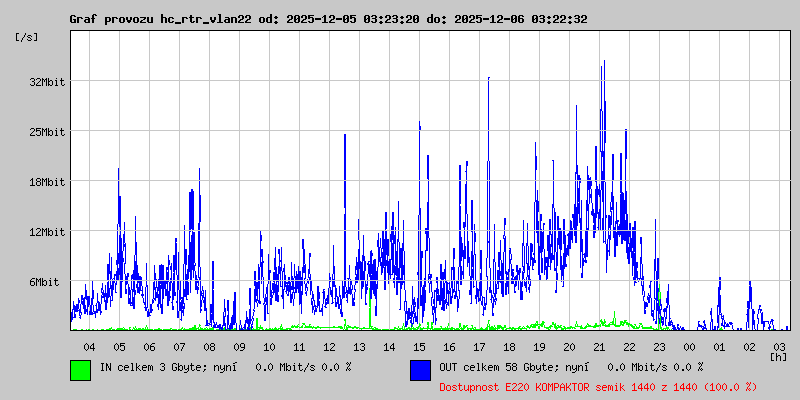Click hour label 14 on x-axis
The image size is (800, 400).
click(x=389, y=347)
